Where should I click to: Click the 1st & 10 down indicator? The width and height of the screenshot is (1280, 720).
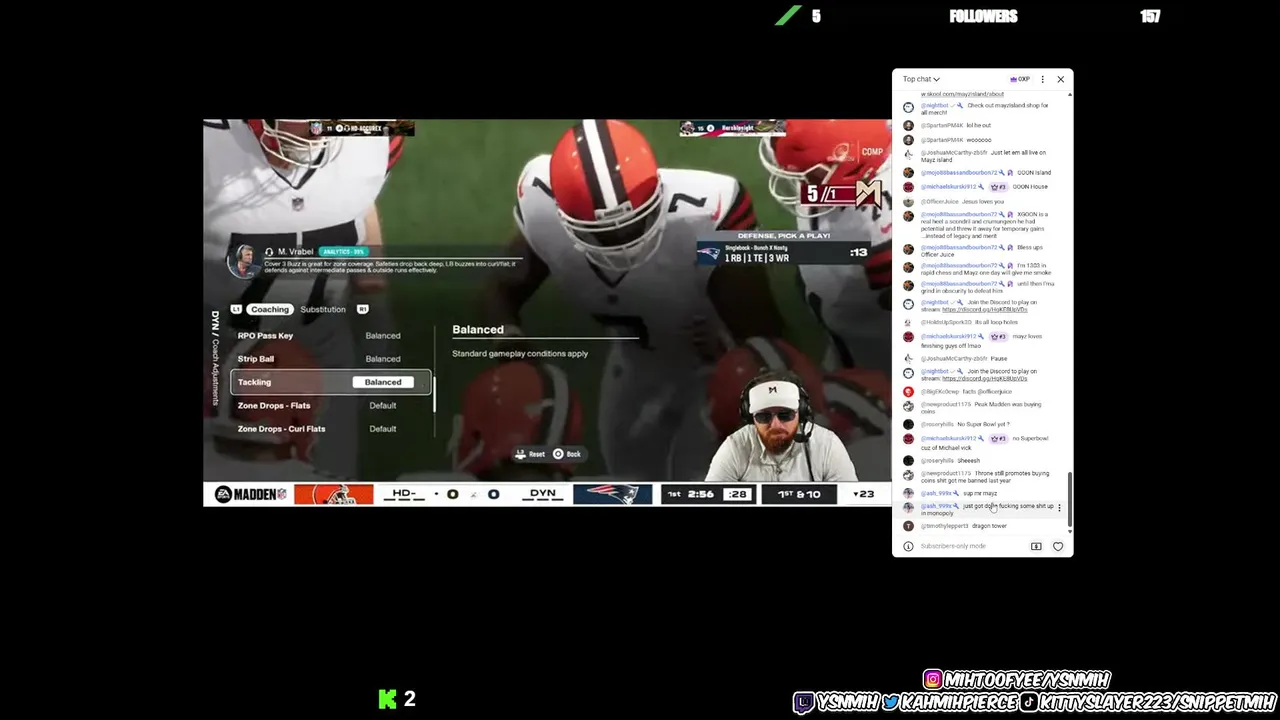pos(799,494)
